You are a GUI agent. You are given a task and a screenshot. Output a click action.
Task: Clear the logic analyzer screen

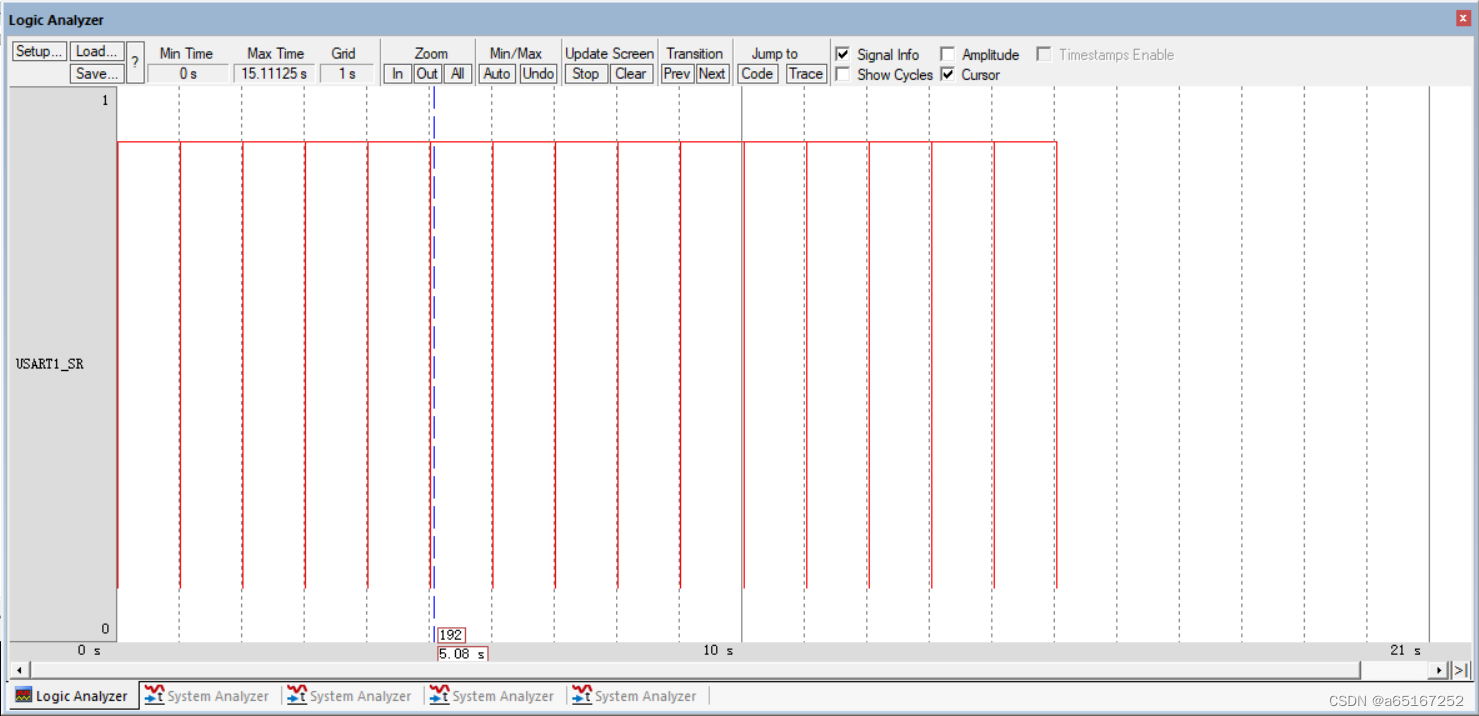pyautogui.click(x=631, y=74)
